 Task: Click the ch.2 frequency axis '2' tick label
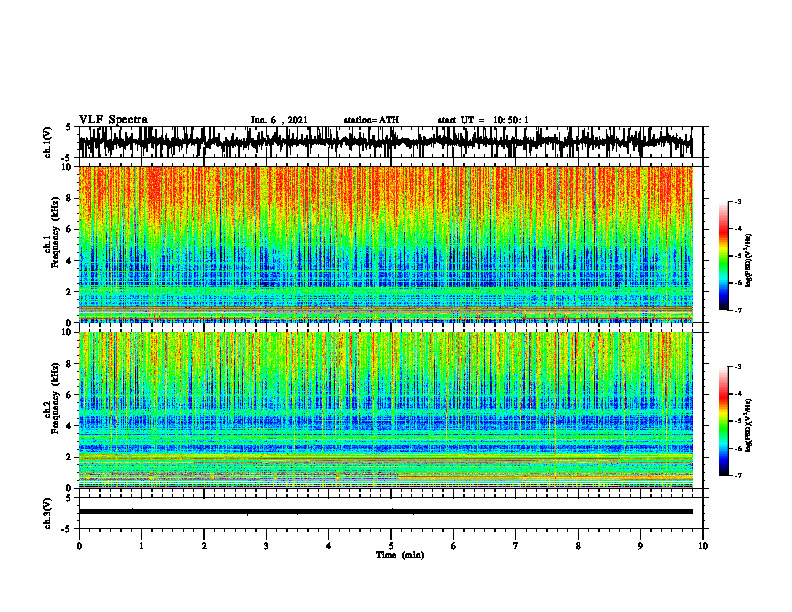point(70,457)
